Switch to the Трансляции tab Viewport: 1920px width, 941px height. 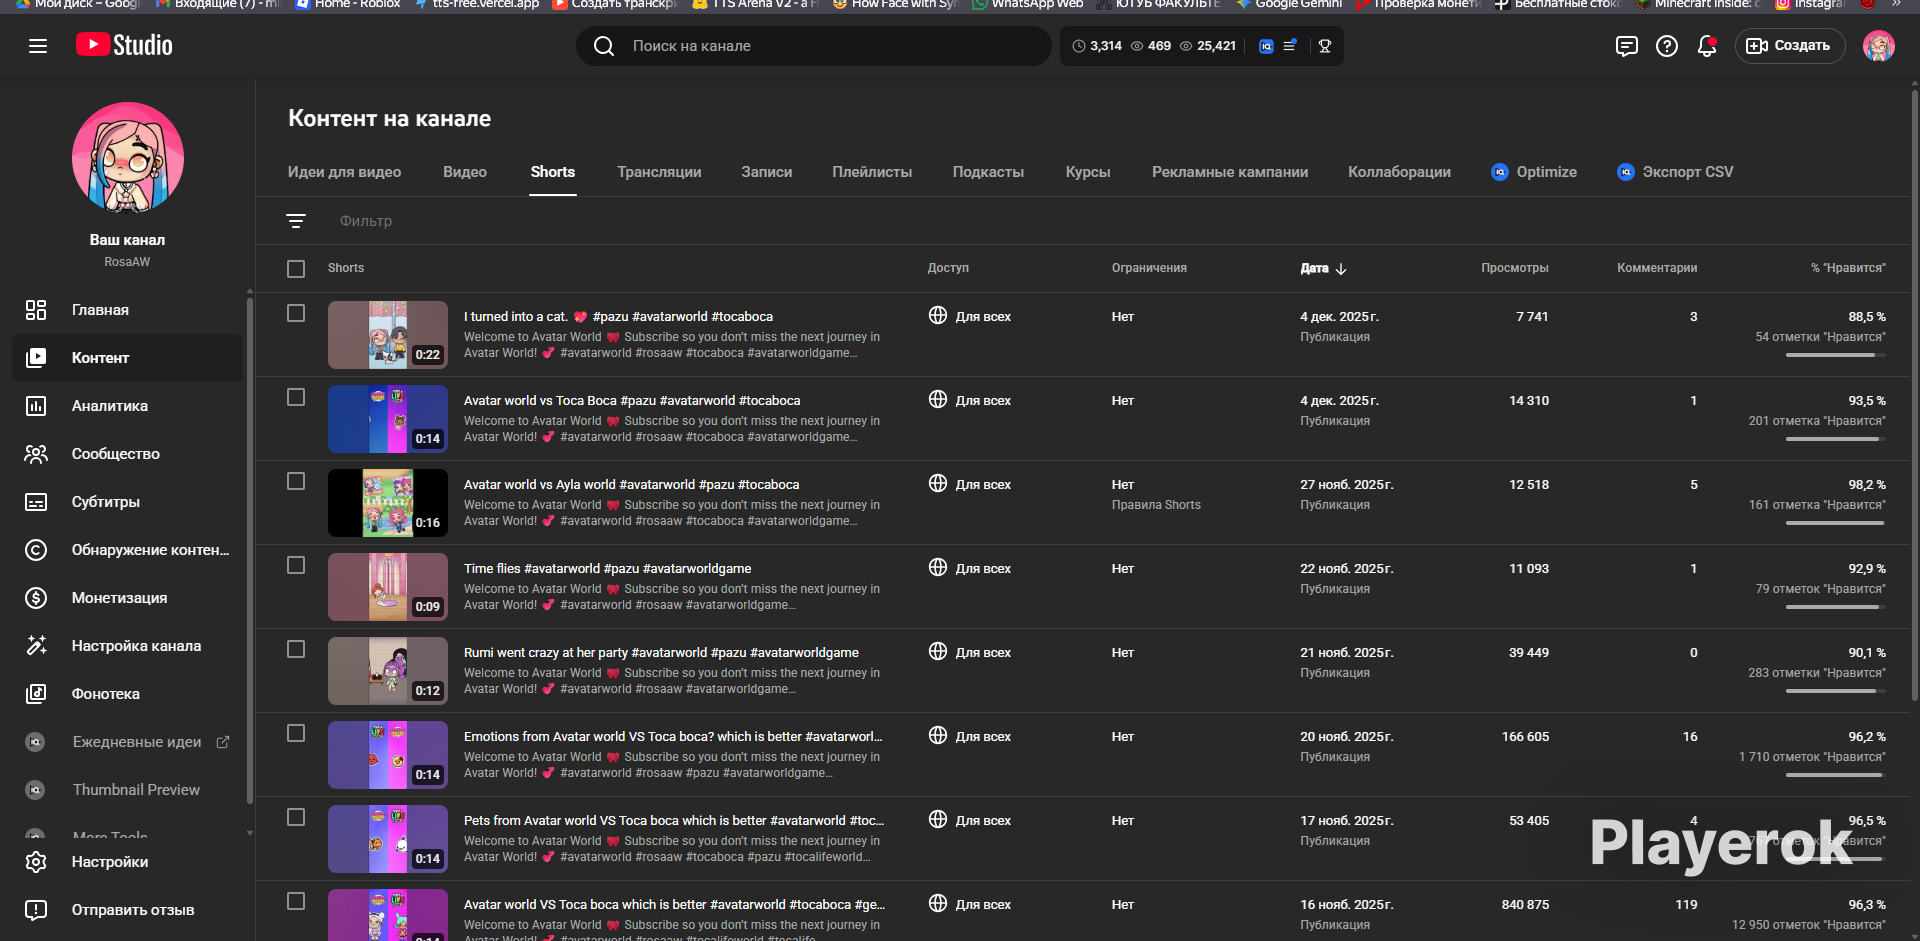point(659,172)
